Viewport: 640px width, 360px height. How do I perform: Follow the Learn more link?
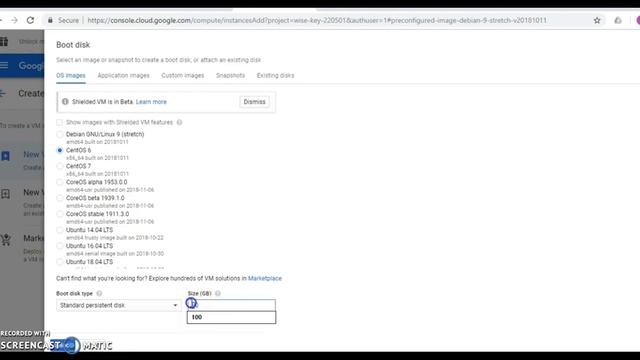(151, 102)
